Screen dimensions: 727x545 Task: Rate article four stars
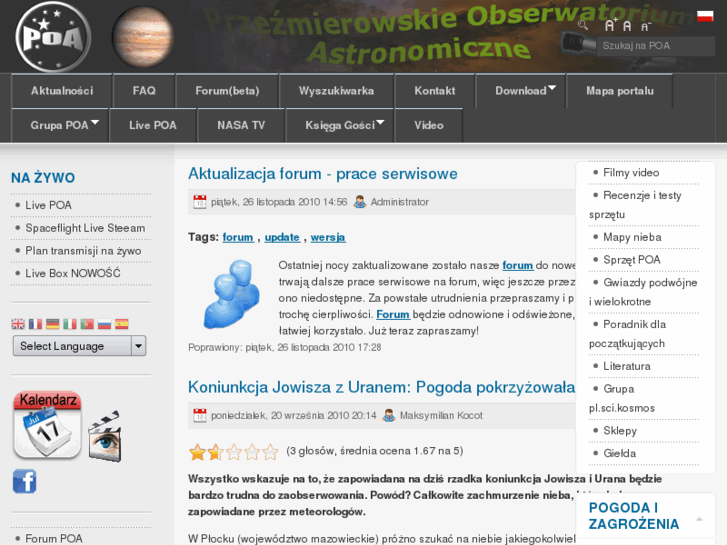(x=252, y=452)
